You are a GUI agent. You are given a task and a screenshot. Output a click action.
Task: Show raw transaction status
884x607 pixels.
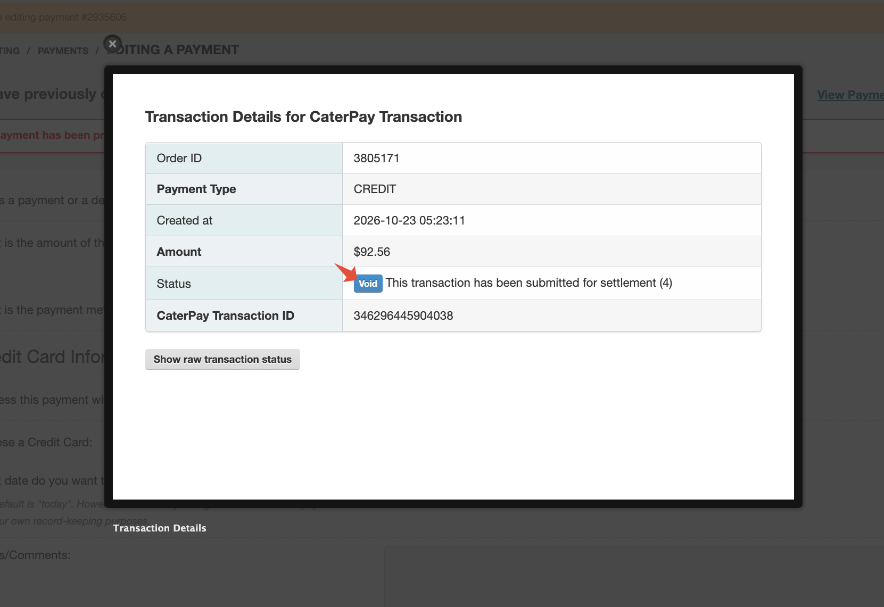point(223,360)
